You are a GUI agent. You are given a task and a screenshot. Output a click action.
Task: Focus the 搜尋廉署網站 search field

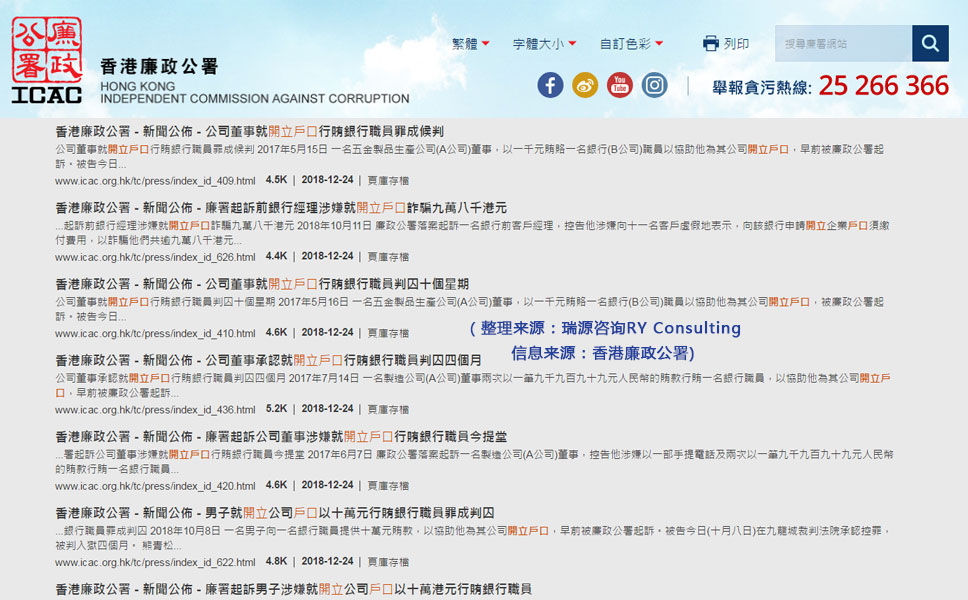[843, 43]
